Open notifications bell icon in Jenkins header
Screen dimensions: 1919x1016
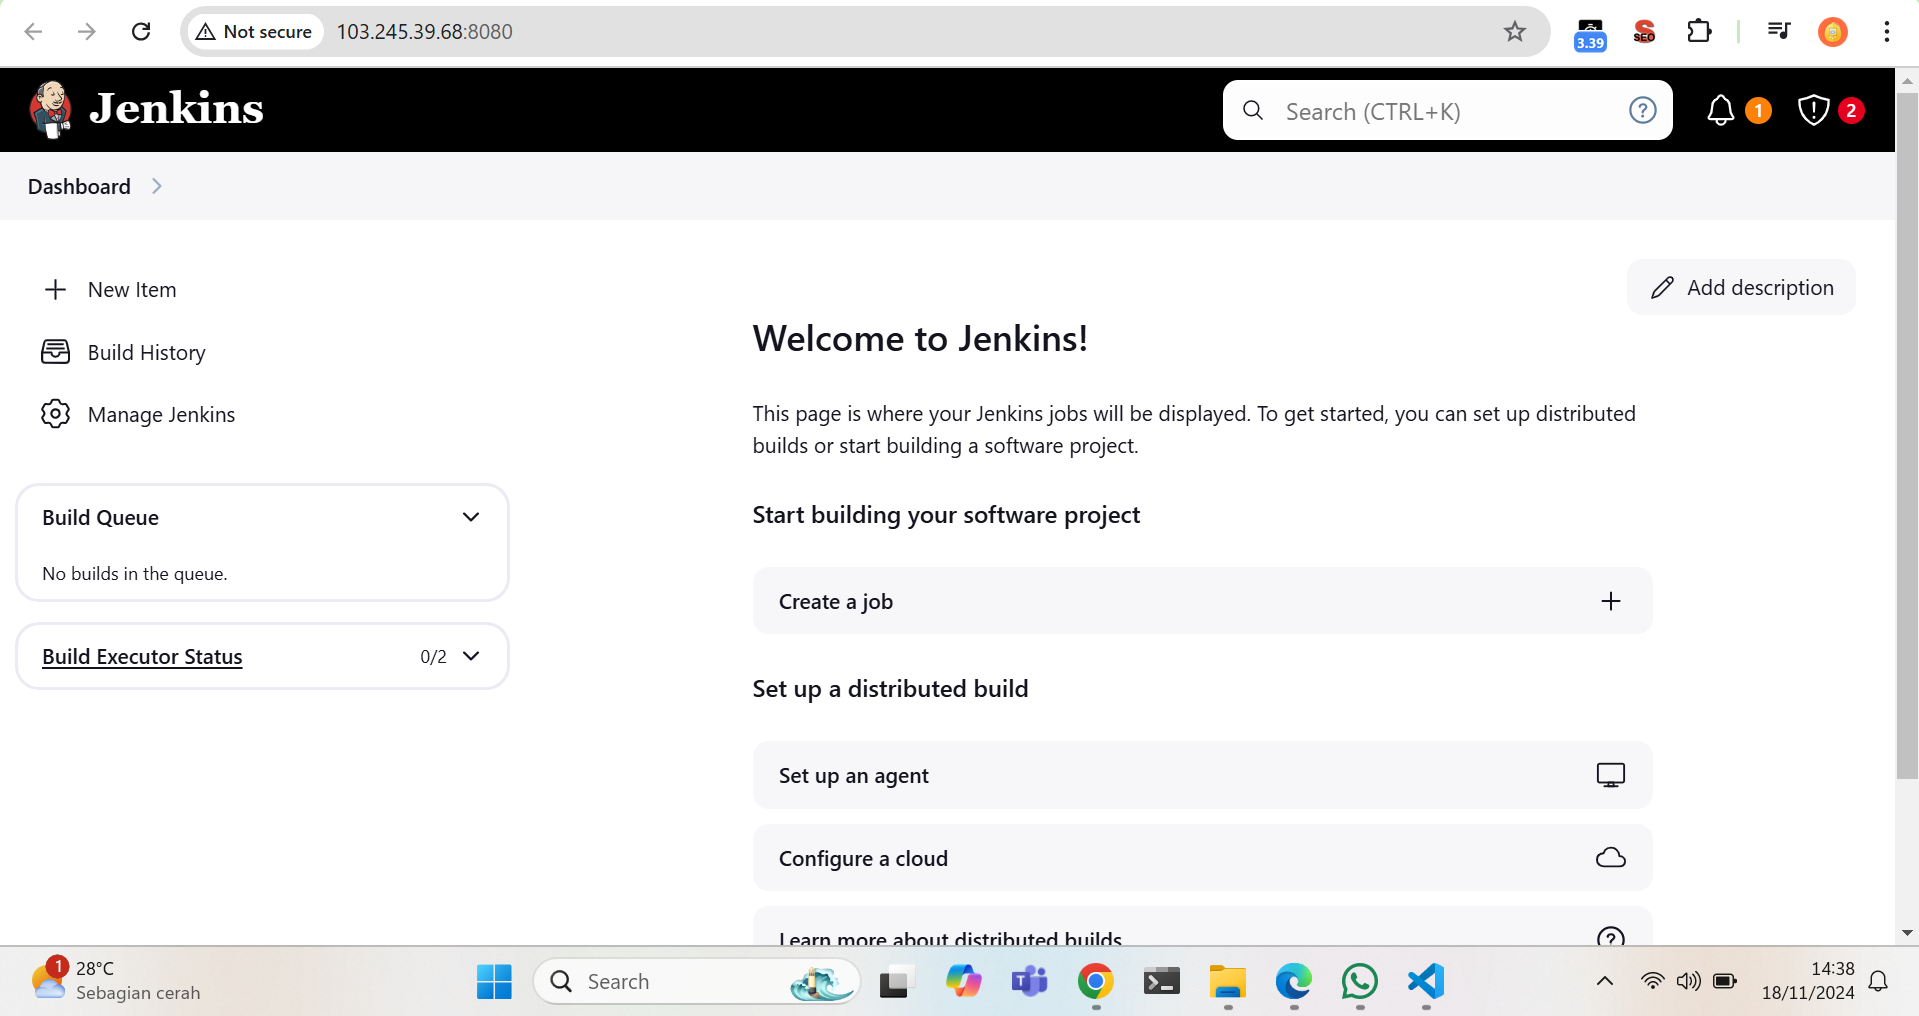click(1720, 110)
